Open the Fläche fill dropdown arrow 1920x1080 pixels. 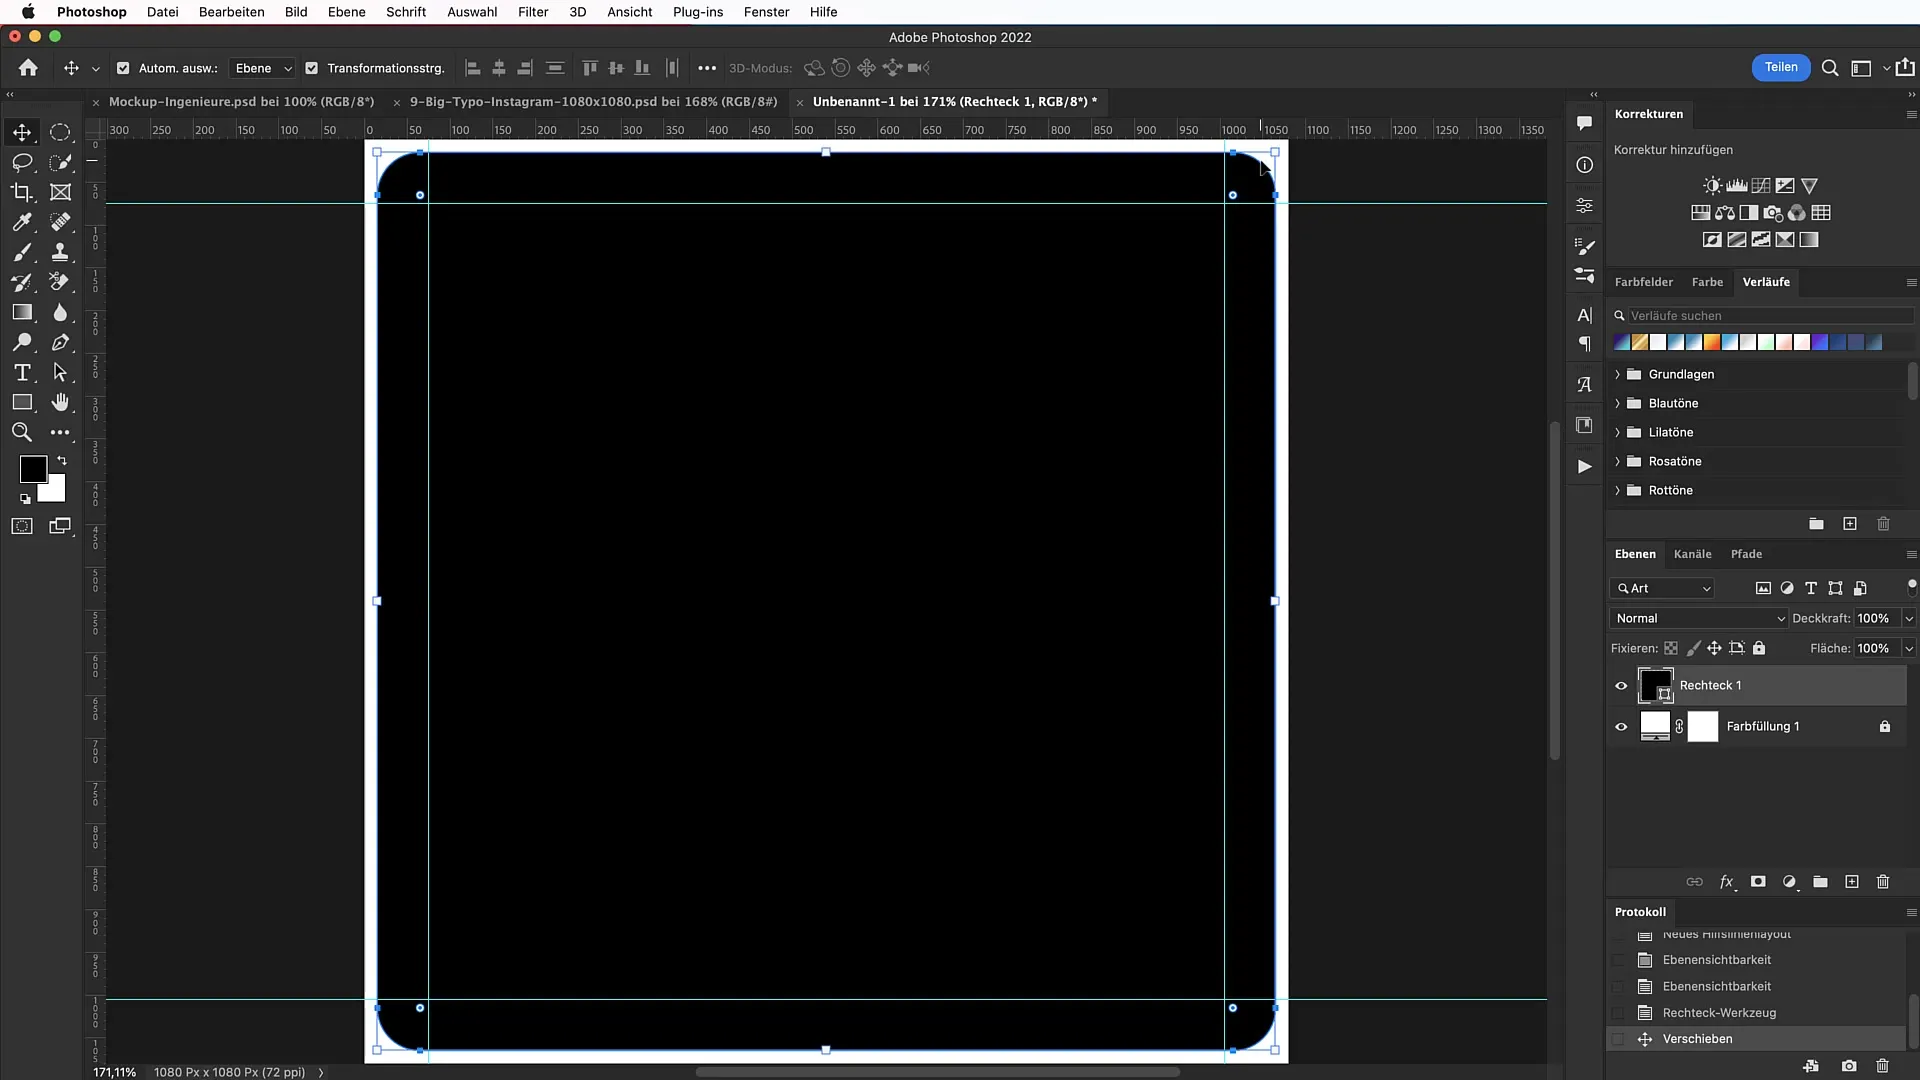pyautogui.click(x=1909, y=648)
